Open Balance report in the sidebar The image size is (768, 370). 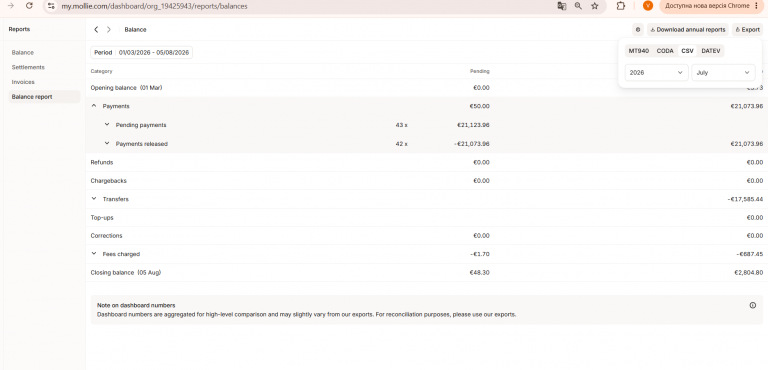pyautogui.click(x=44, y=97)
